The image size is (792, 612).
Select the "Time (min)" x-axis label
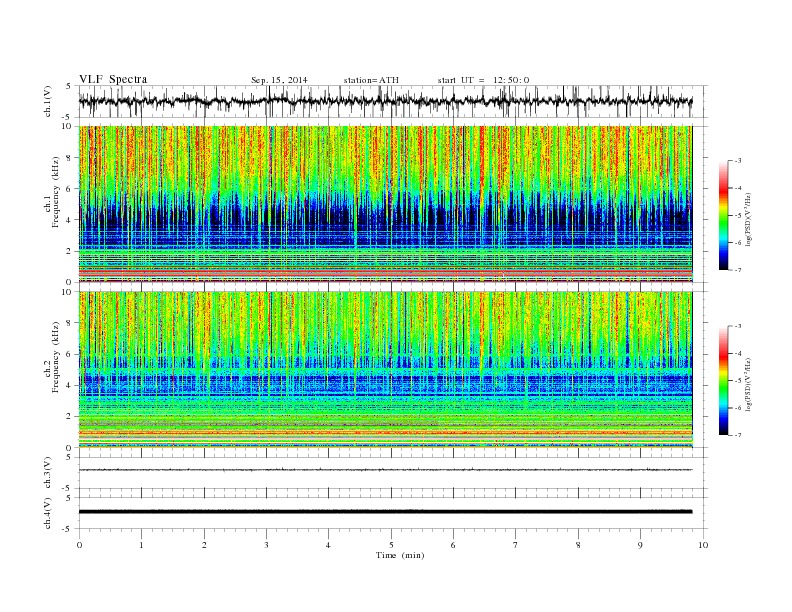[x=400, y=555]
